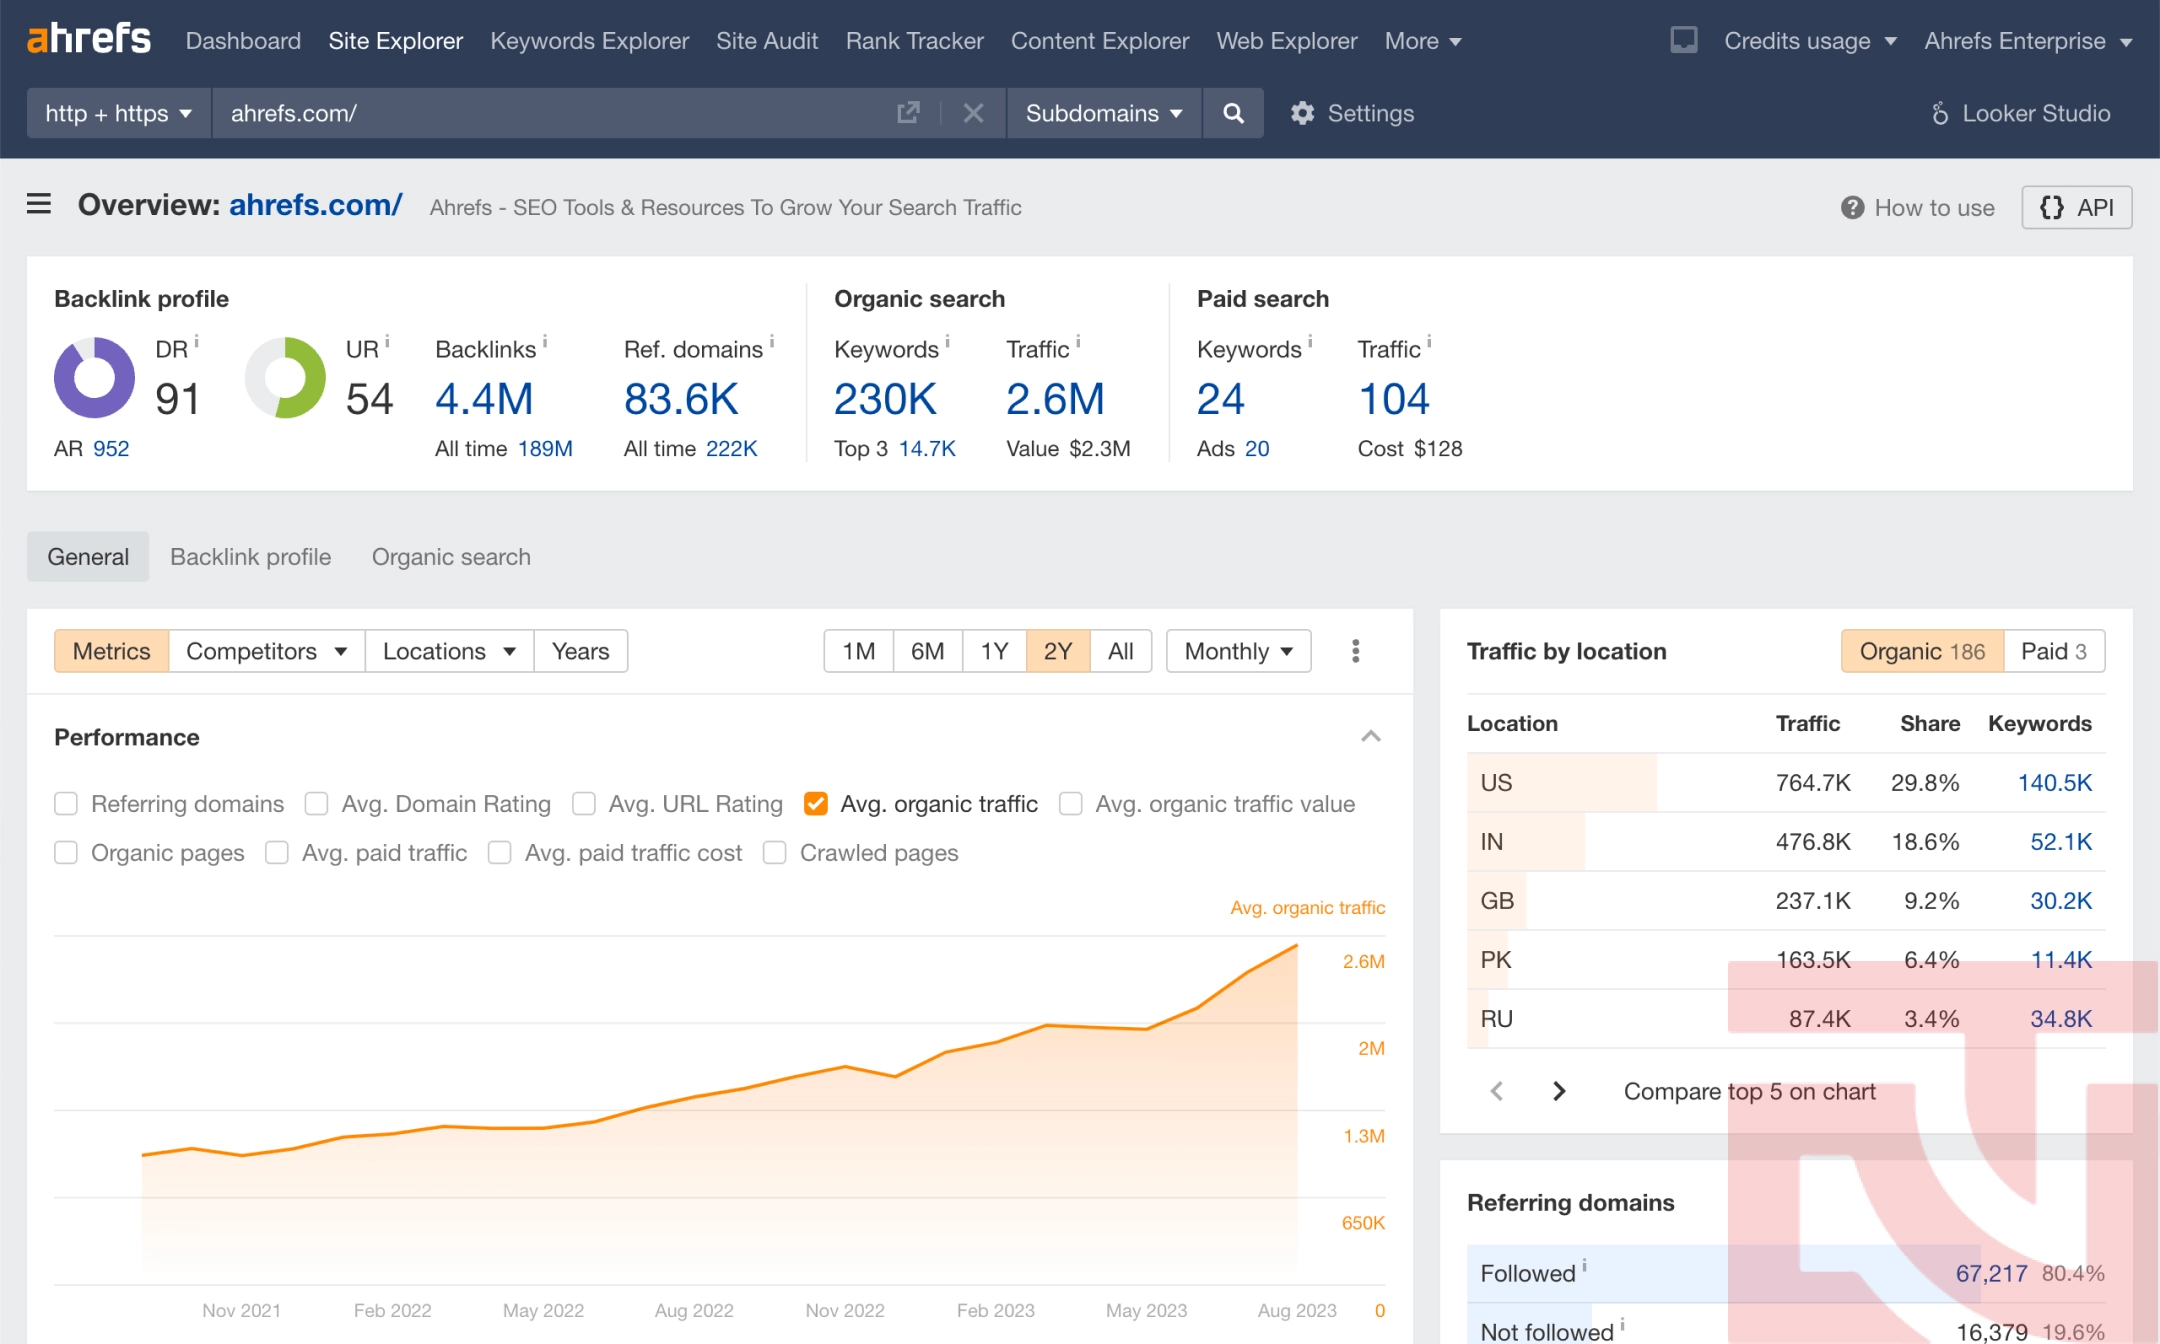Uncheck Avg. organic traffic checkbox
The height and width of the screenshot is (1344, 2160).
pyautogui.click(x=816, y=804)
